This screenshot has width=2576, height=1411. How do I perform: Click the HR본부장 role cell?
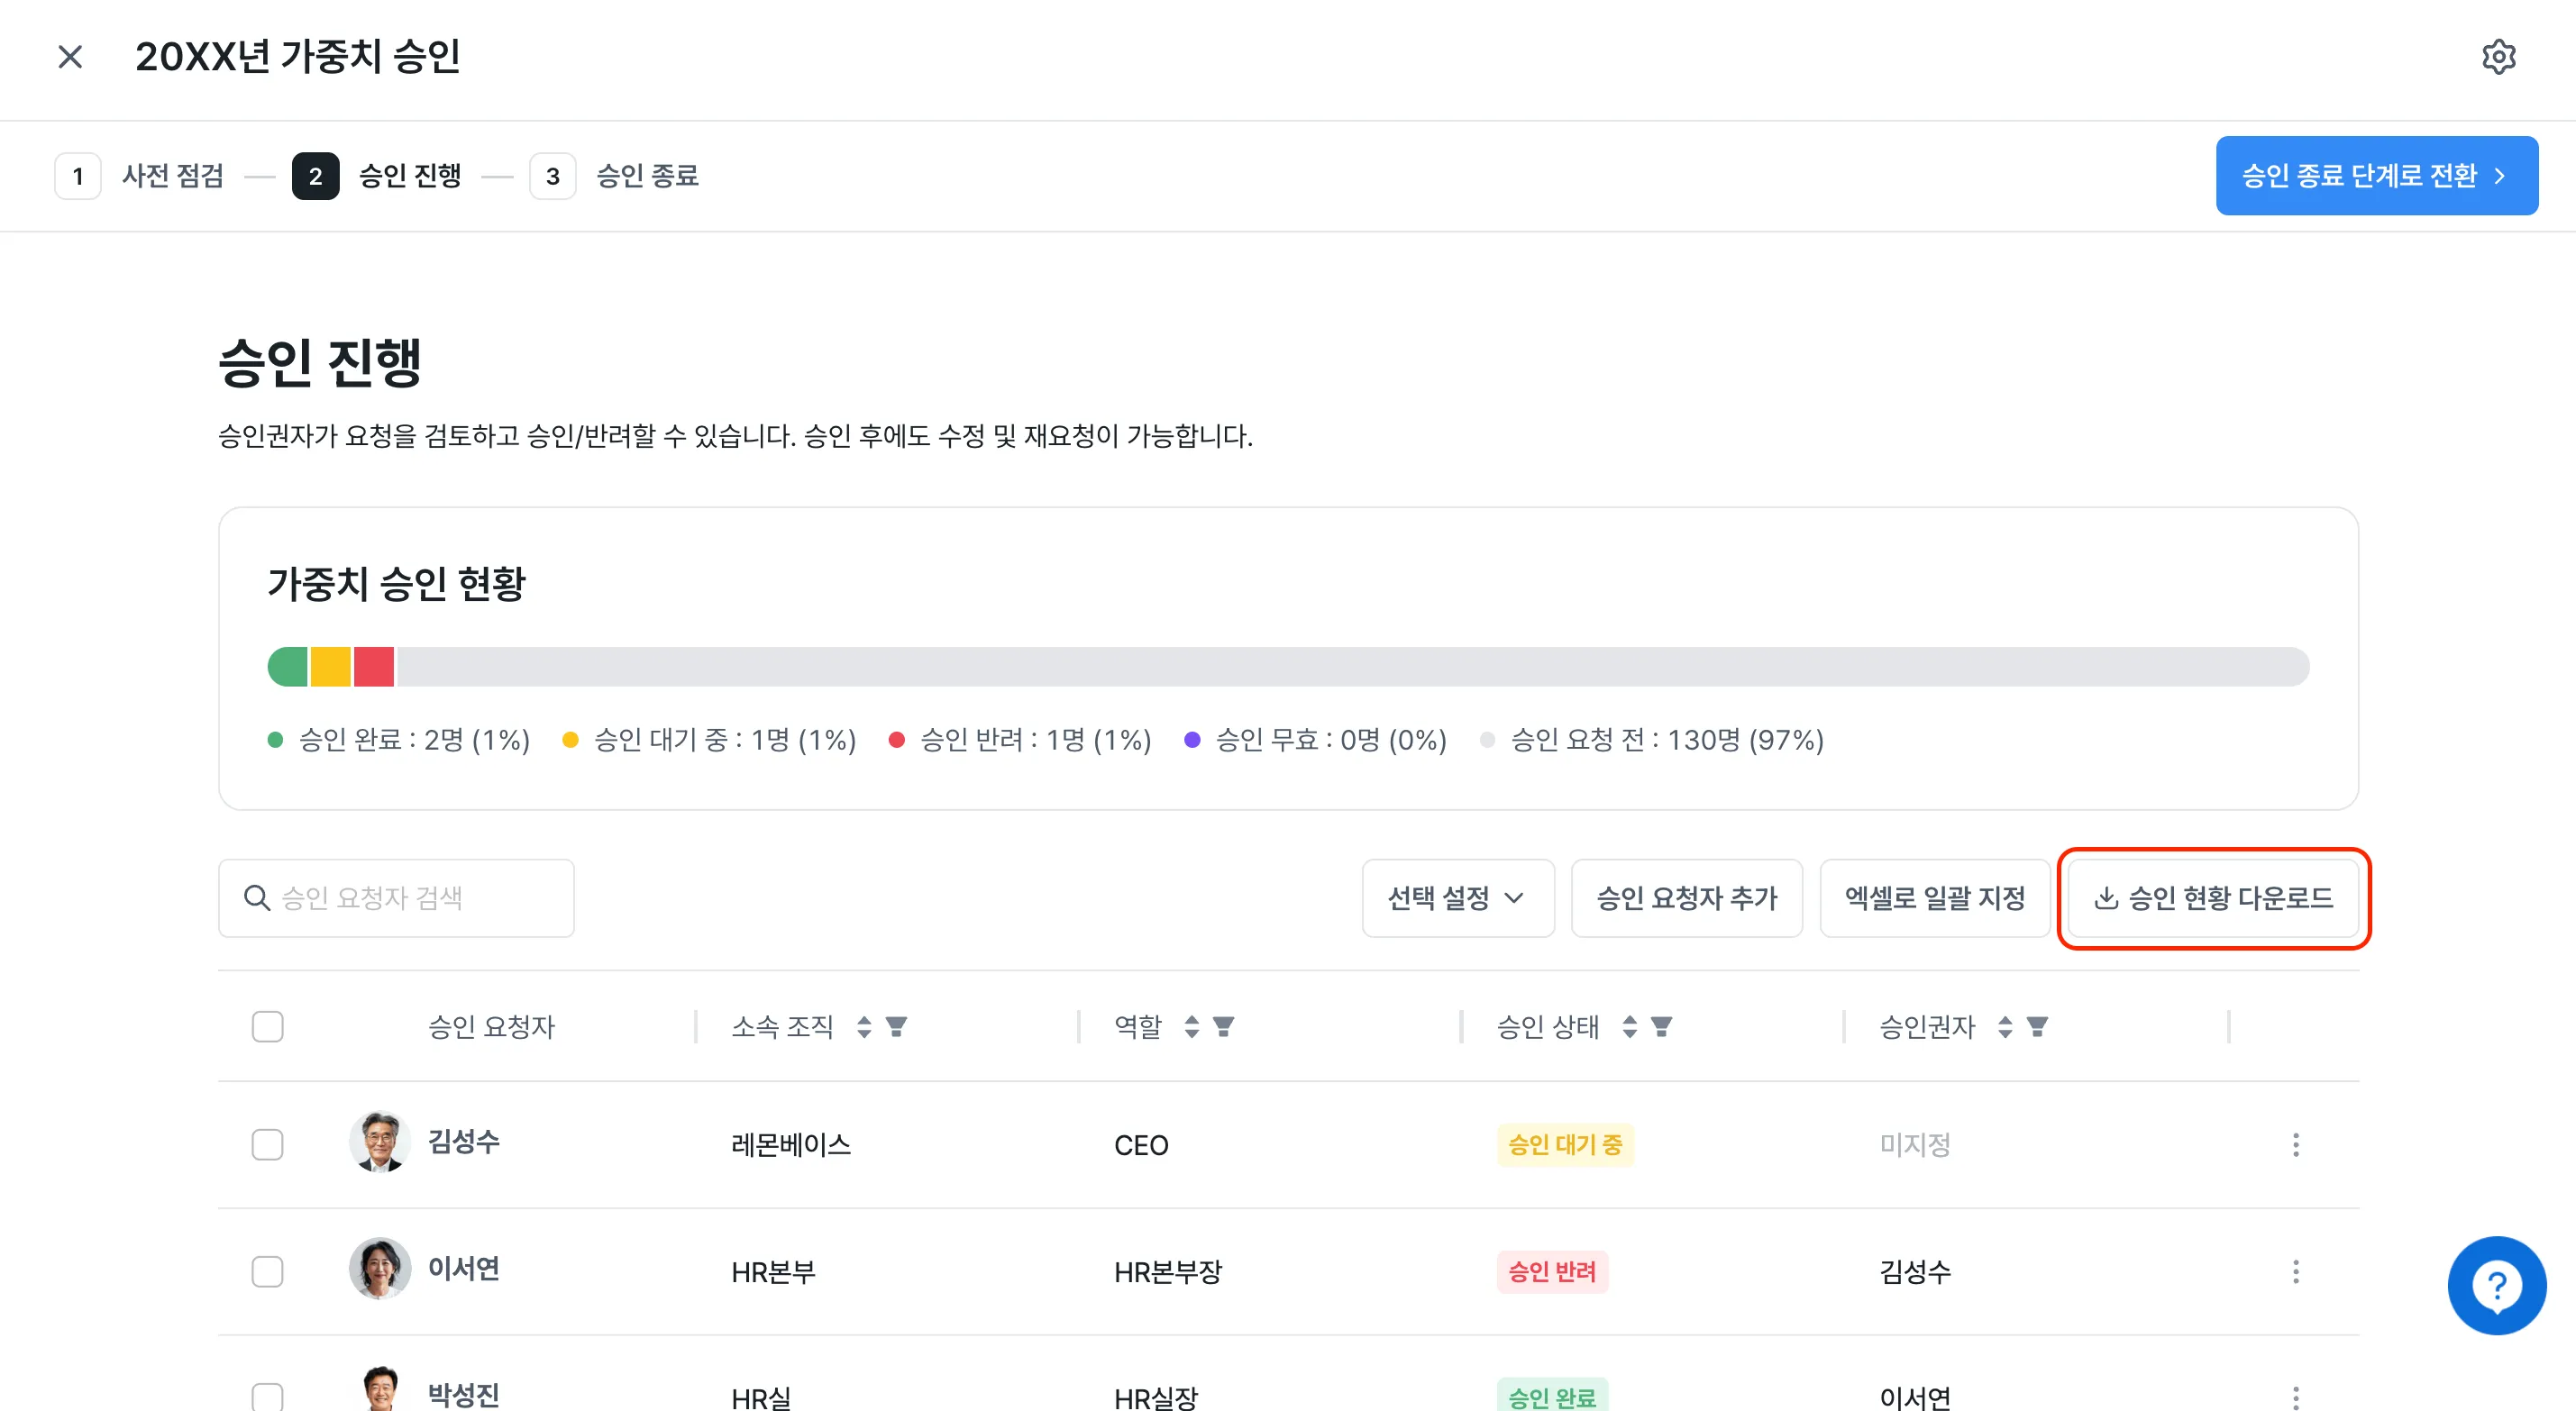[1168, 1272]
